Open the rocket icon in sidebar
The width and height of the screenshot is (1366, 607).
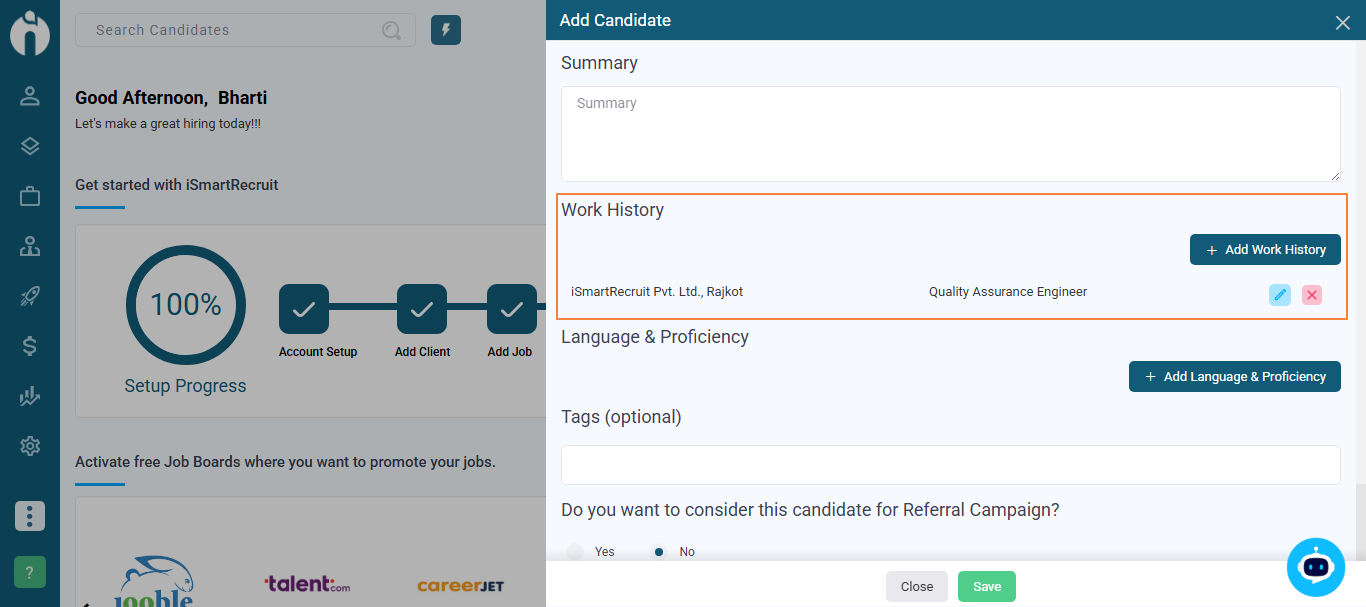point(30,296)
